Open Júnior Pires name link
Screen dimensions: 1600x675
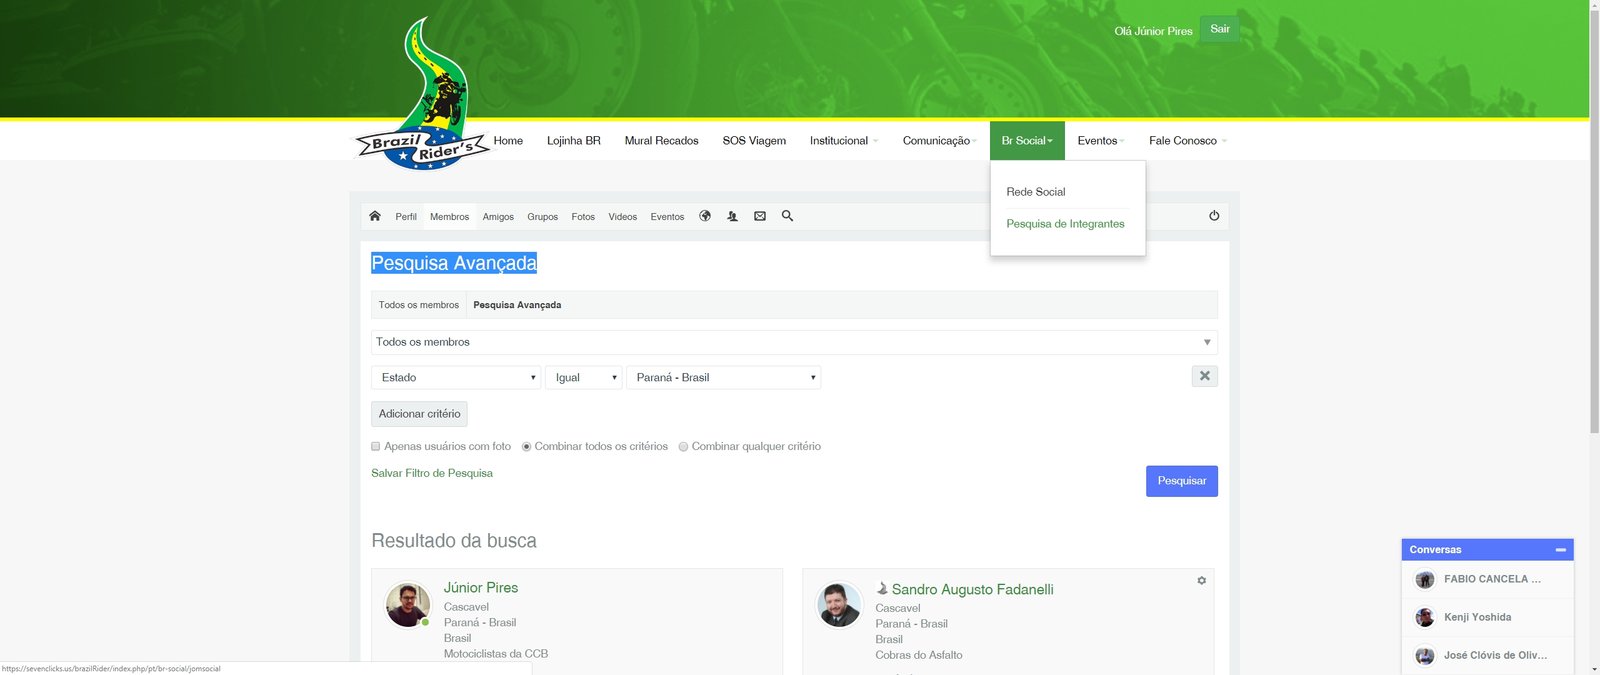tap(481, 588)
